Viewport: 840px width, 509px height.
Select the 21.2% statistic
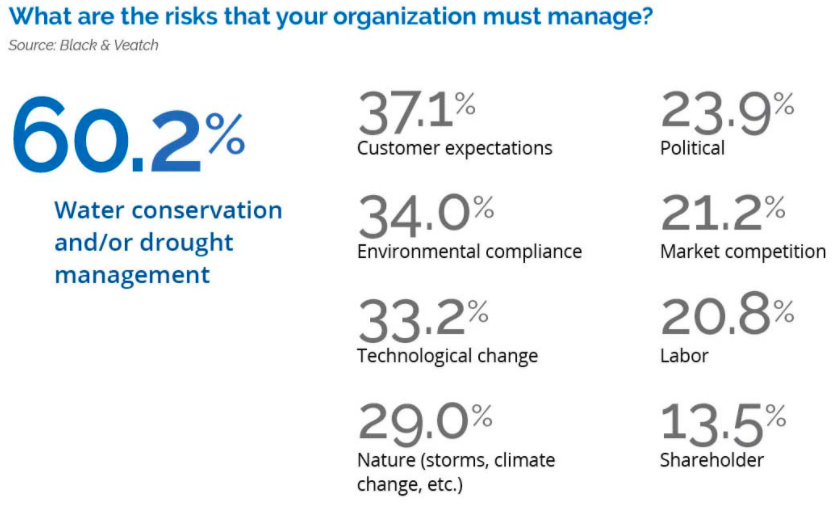(x=723, y=215)
